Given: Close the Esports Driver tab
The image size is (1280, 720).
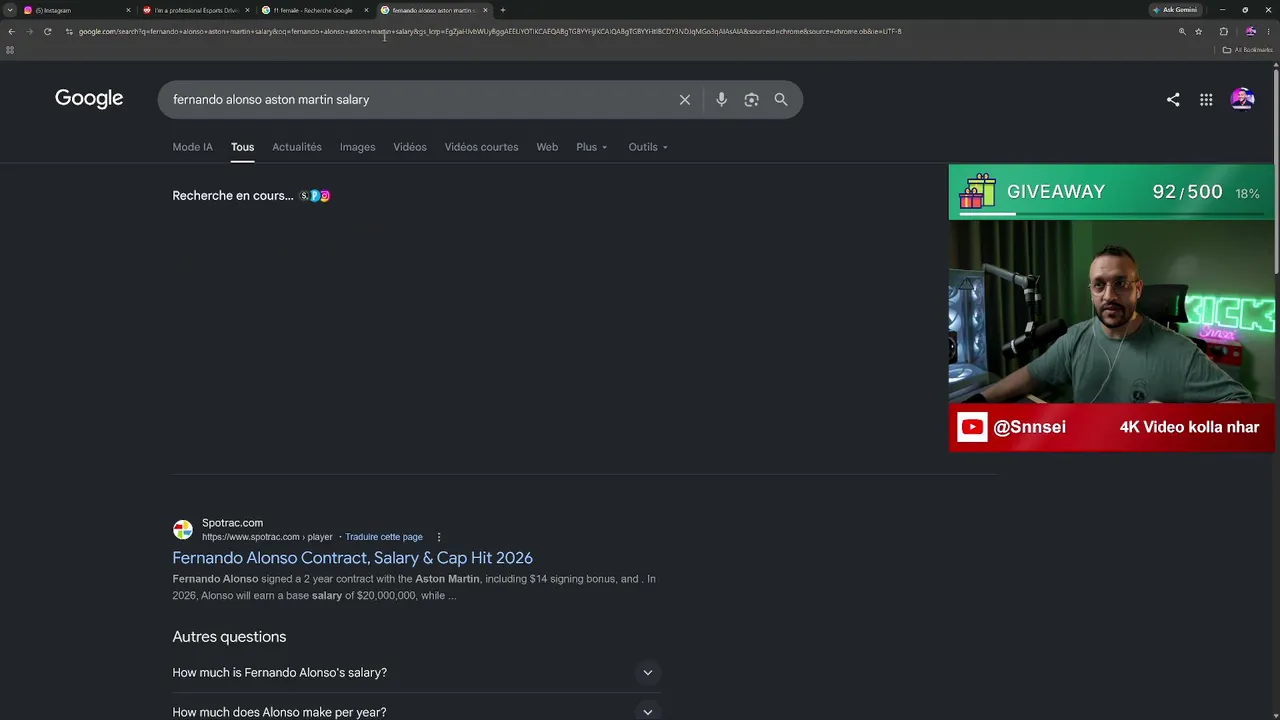Looking at the screenshot, I should coord(247,10).
